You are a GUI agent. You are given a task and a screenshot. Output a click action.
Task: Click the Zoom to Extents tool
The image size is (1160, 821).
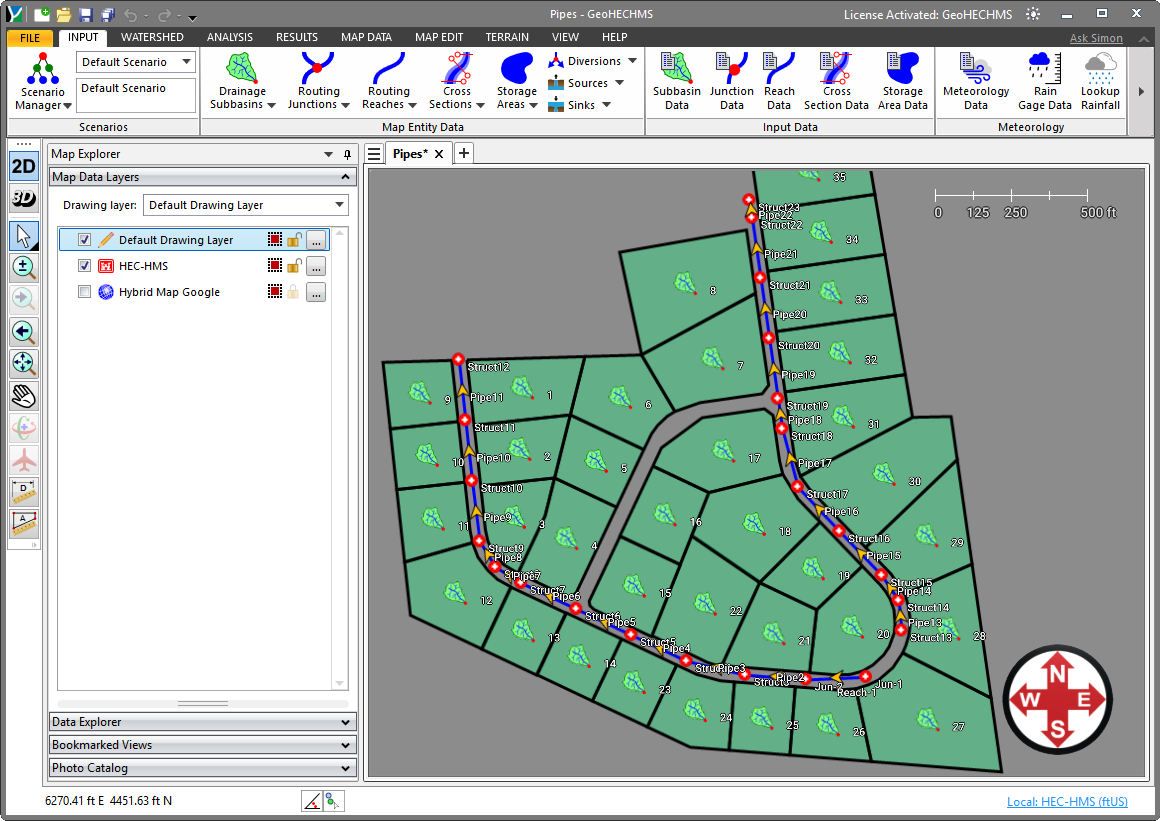tap(22, 364)
